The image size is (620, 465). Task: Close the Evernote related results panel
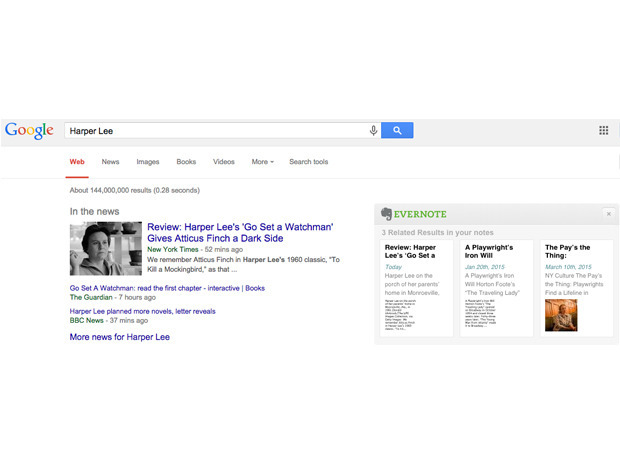coord(609,214)
